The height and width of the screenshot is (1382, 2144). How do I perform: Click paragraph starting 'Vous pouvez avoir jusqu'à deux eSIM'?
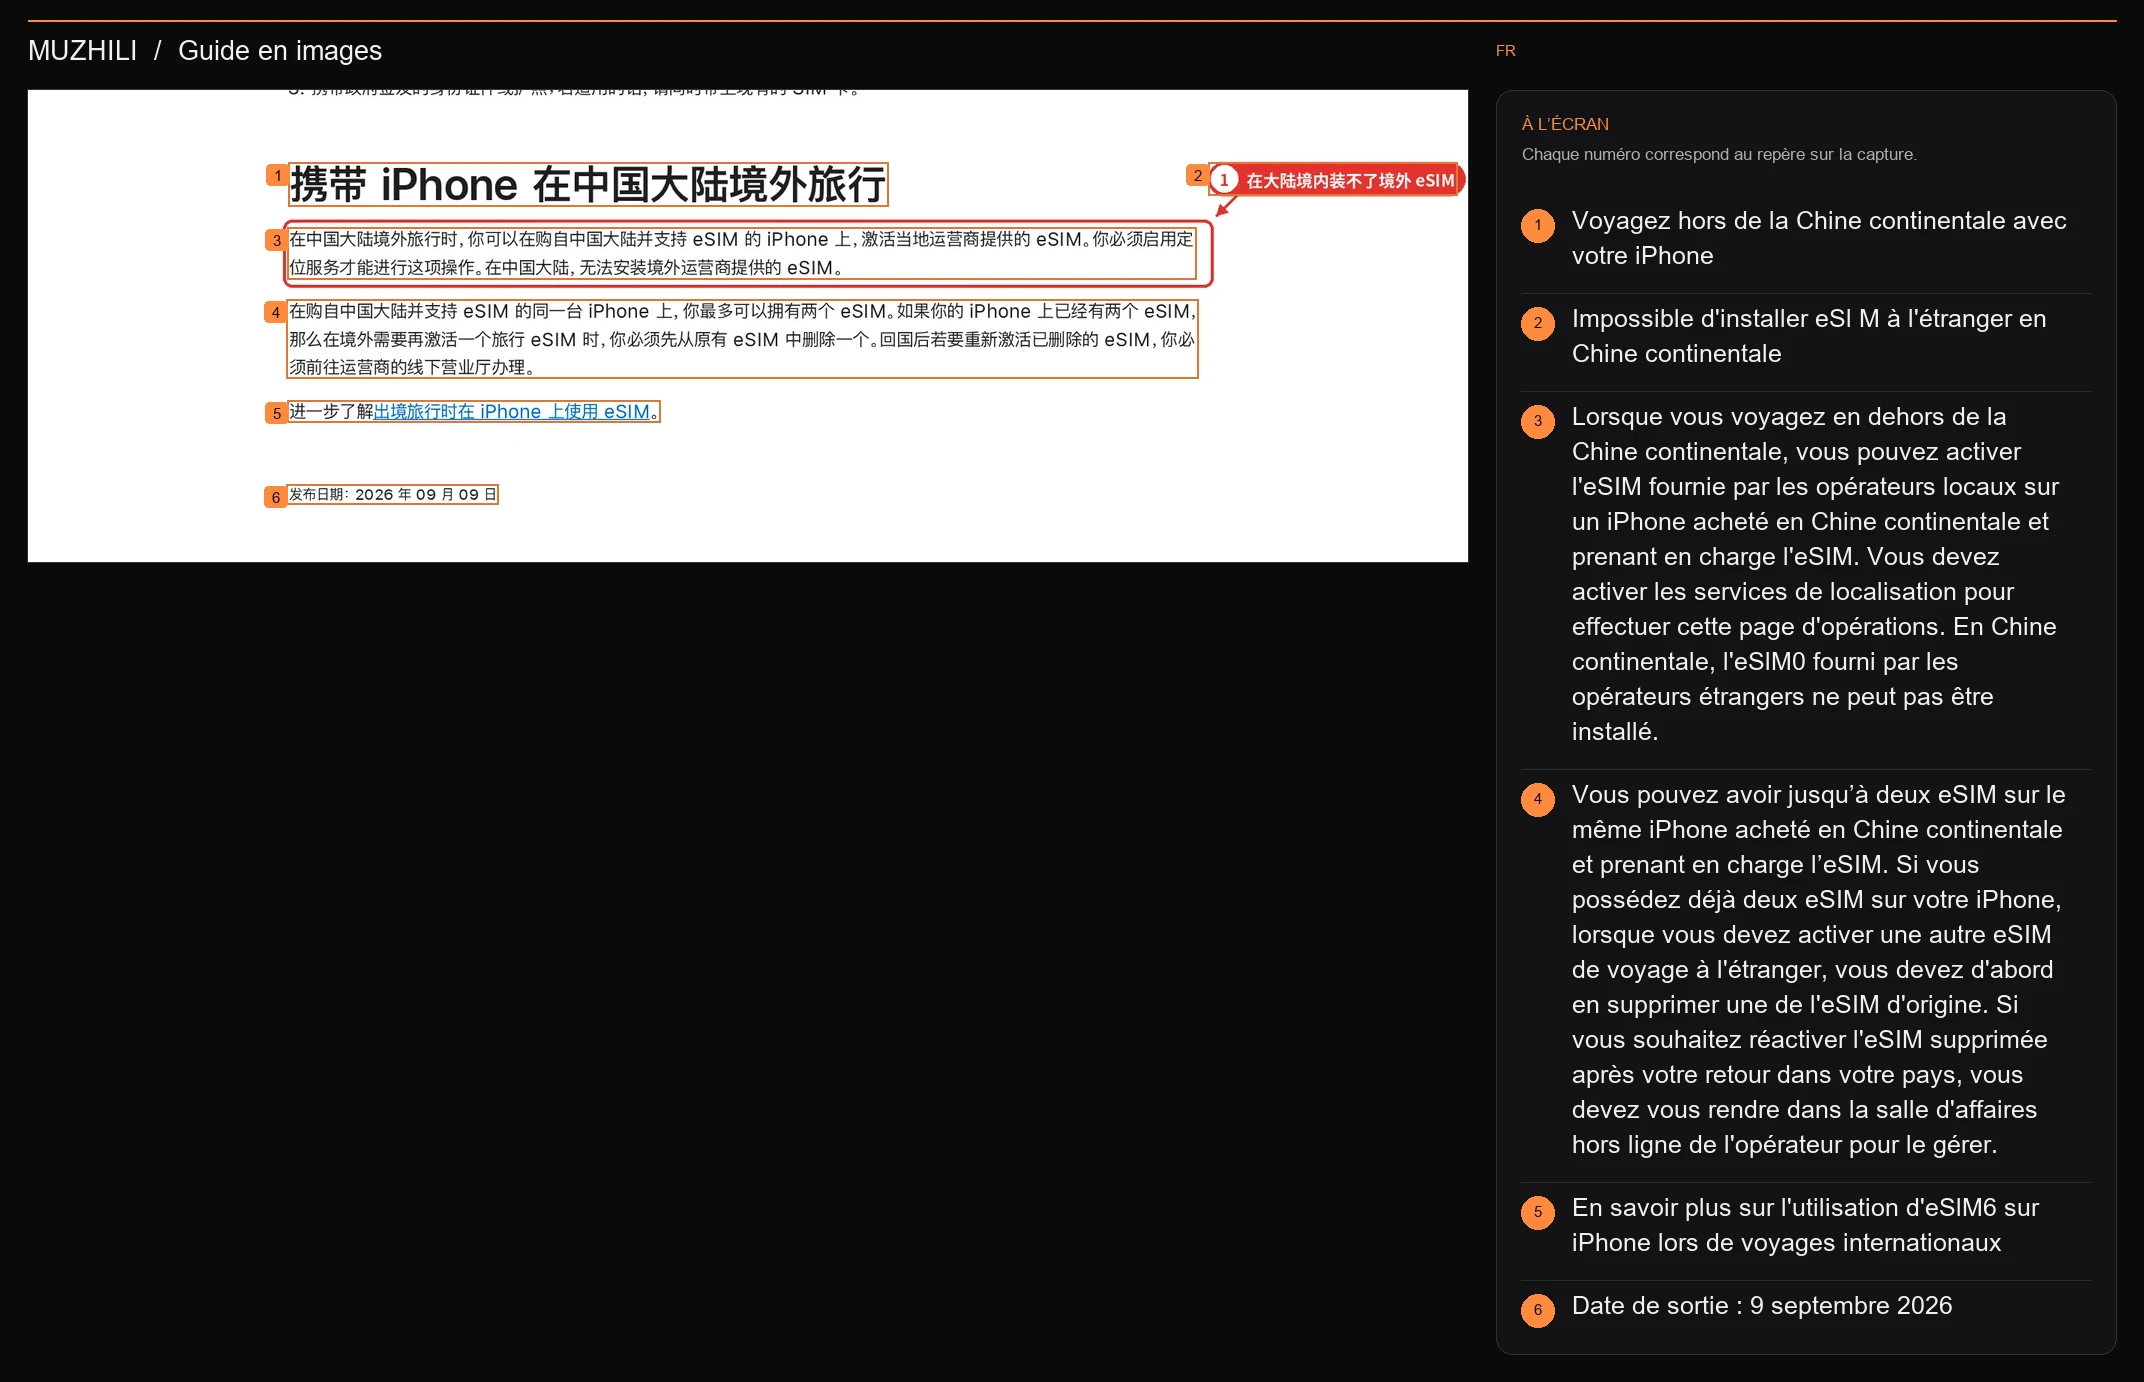[1819, 970]
